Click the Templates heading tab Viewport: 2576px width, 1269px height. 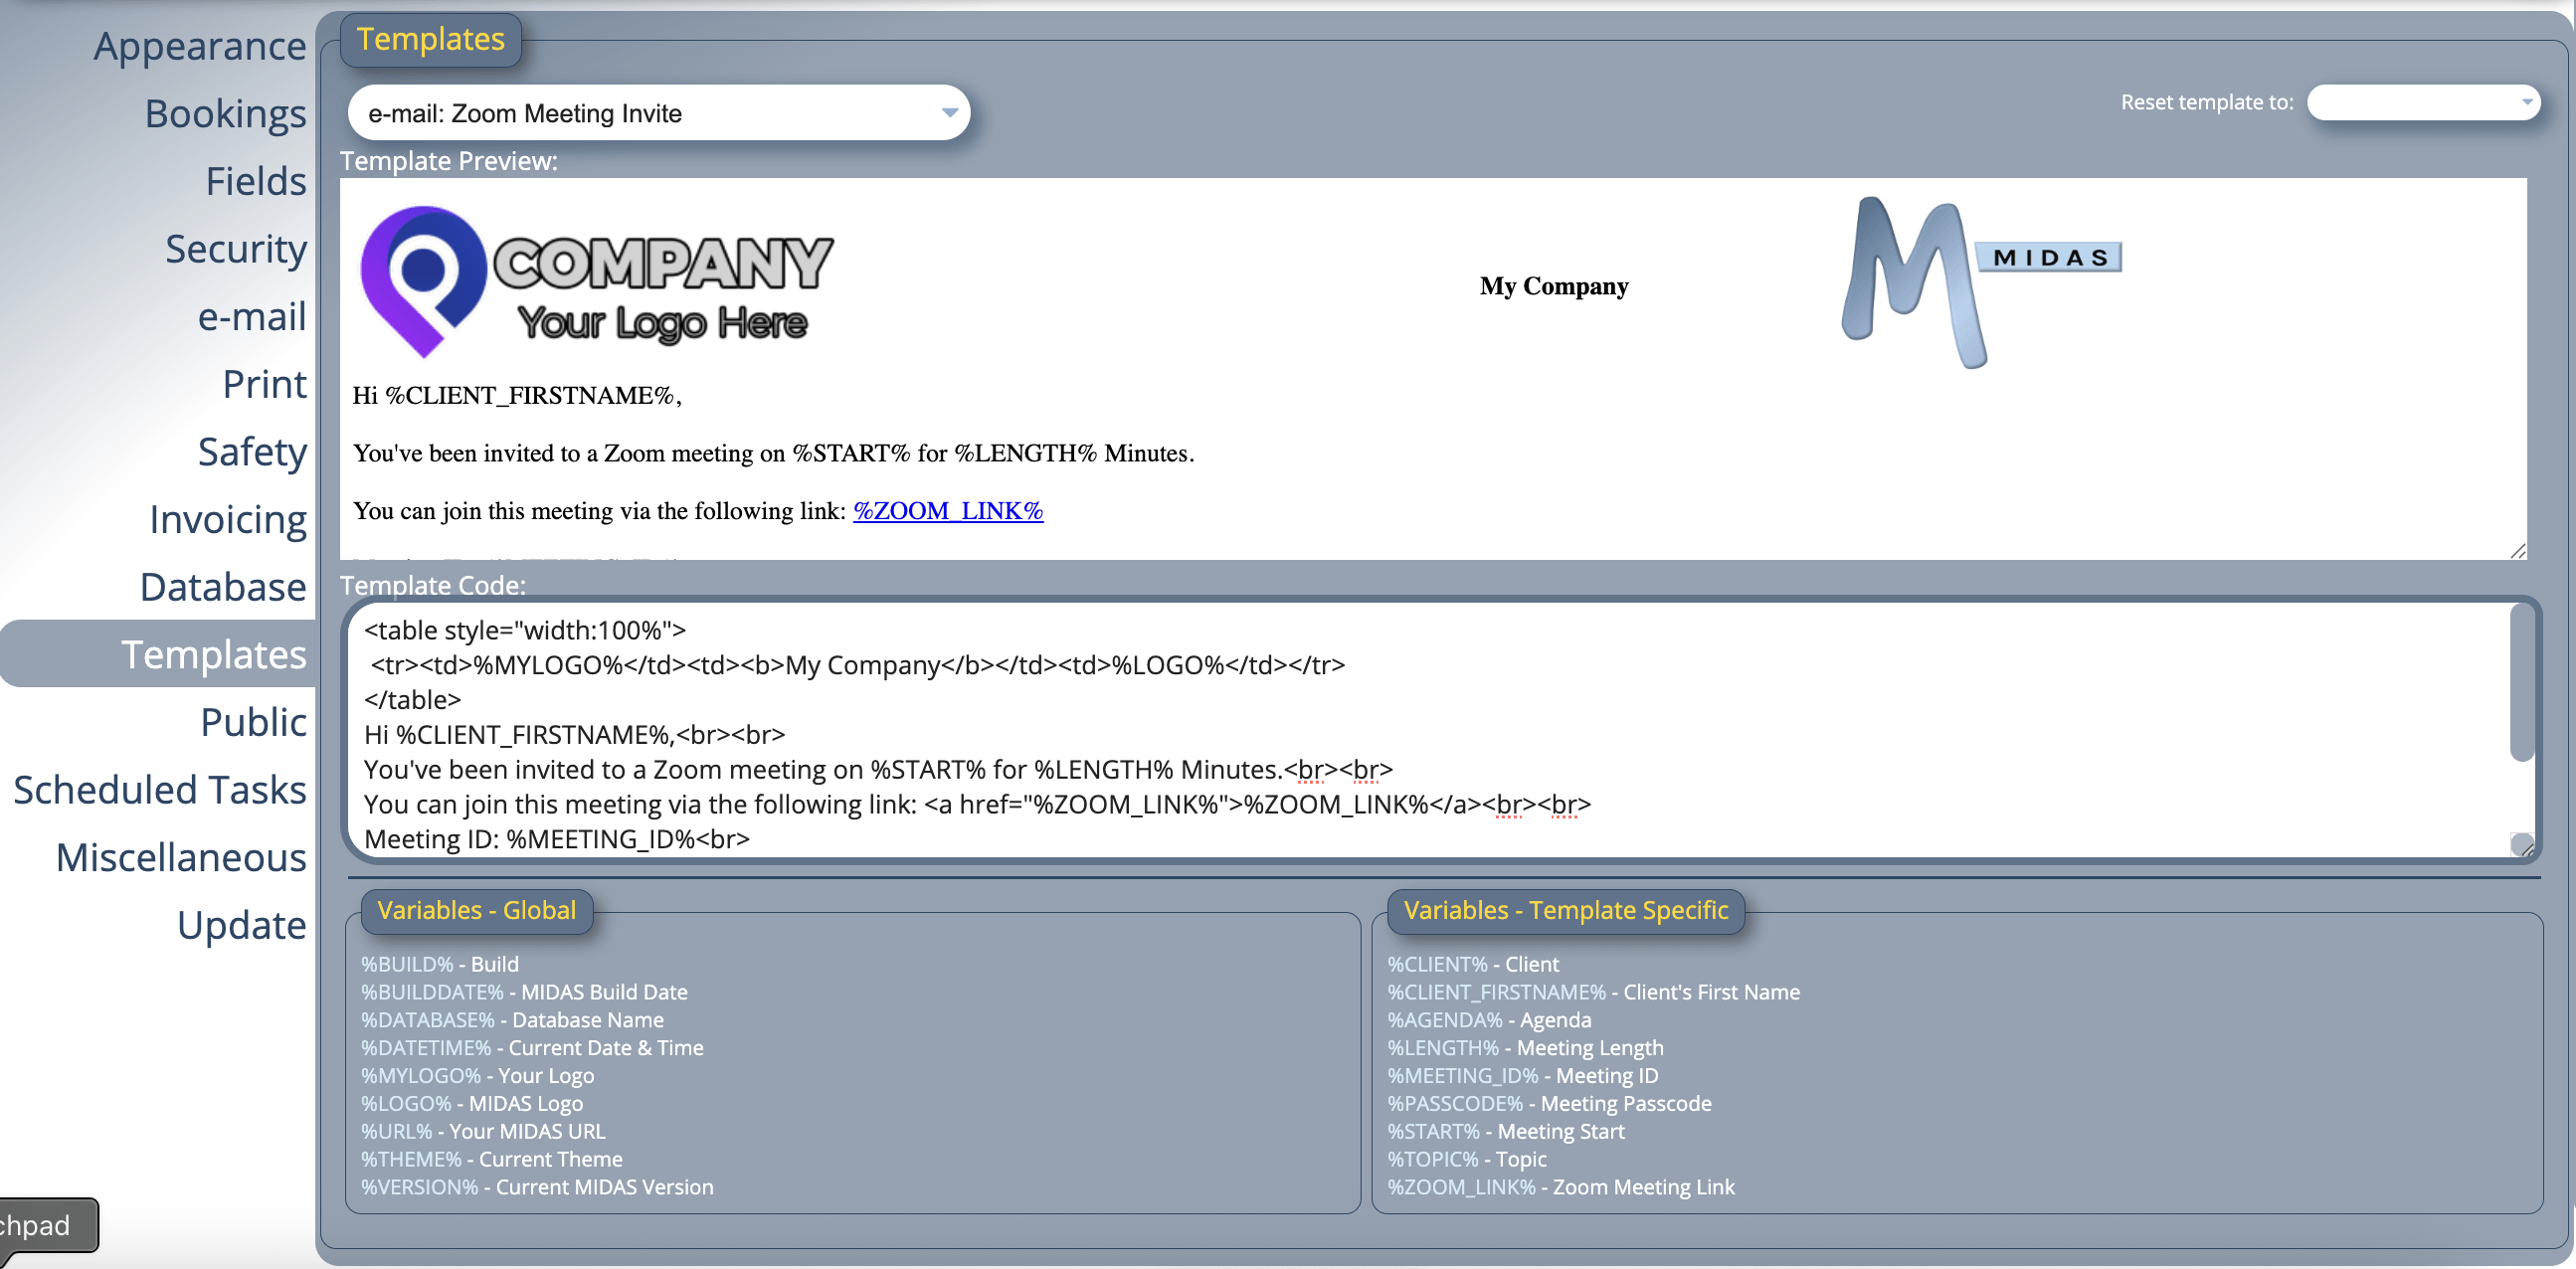pos(431,40)
